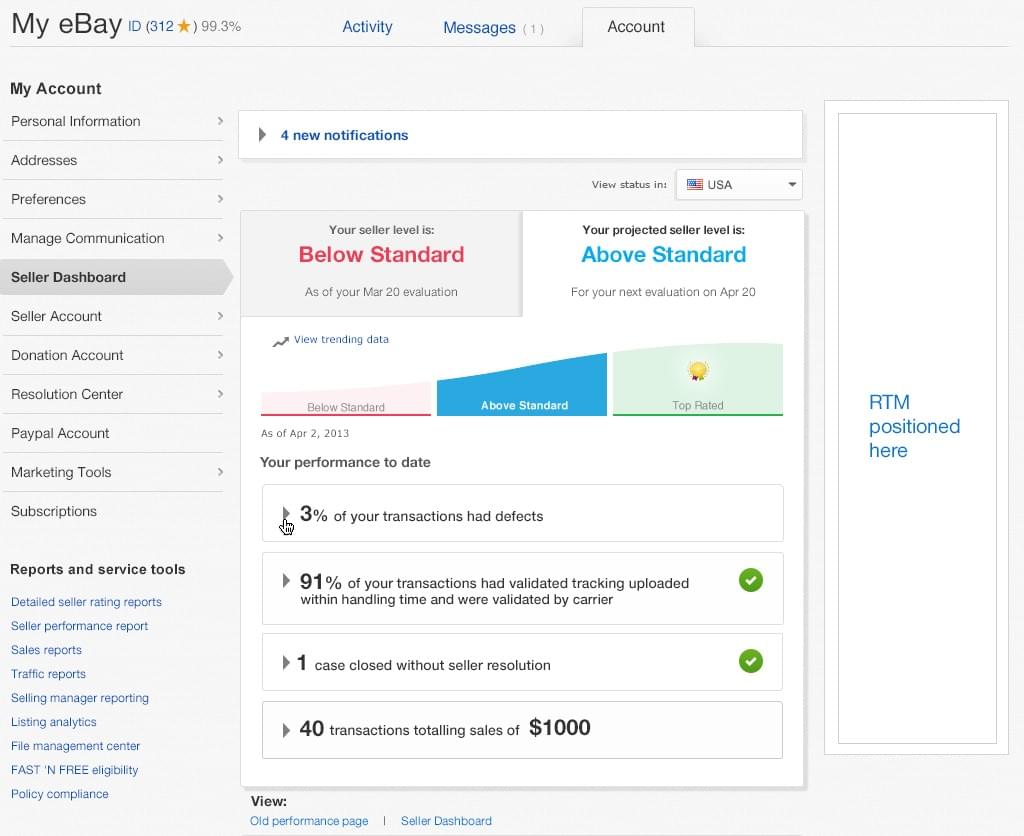Open Traffic reports link
This screenshot has width=1024, height=836.
48,674
